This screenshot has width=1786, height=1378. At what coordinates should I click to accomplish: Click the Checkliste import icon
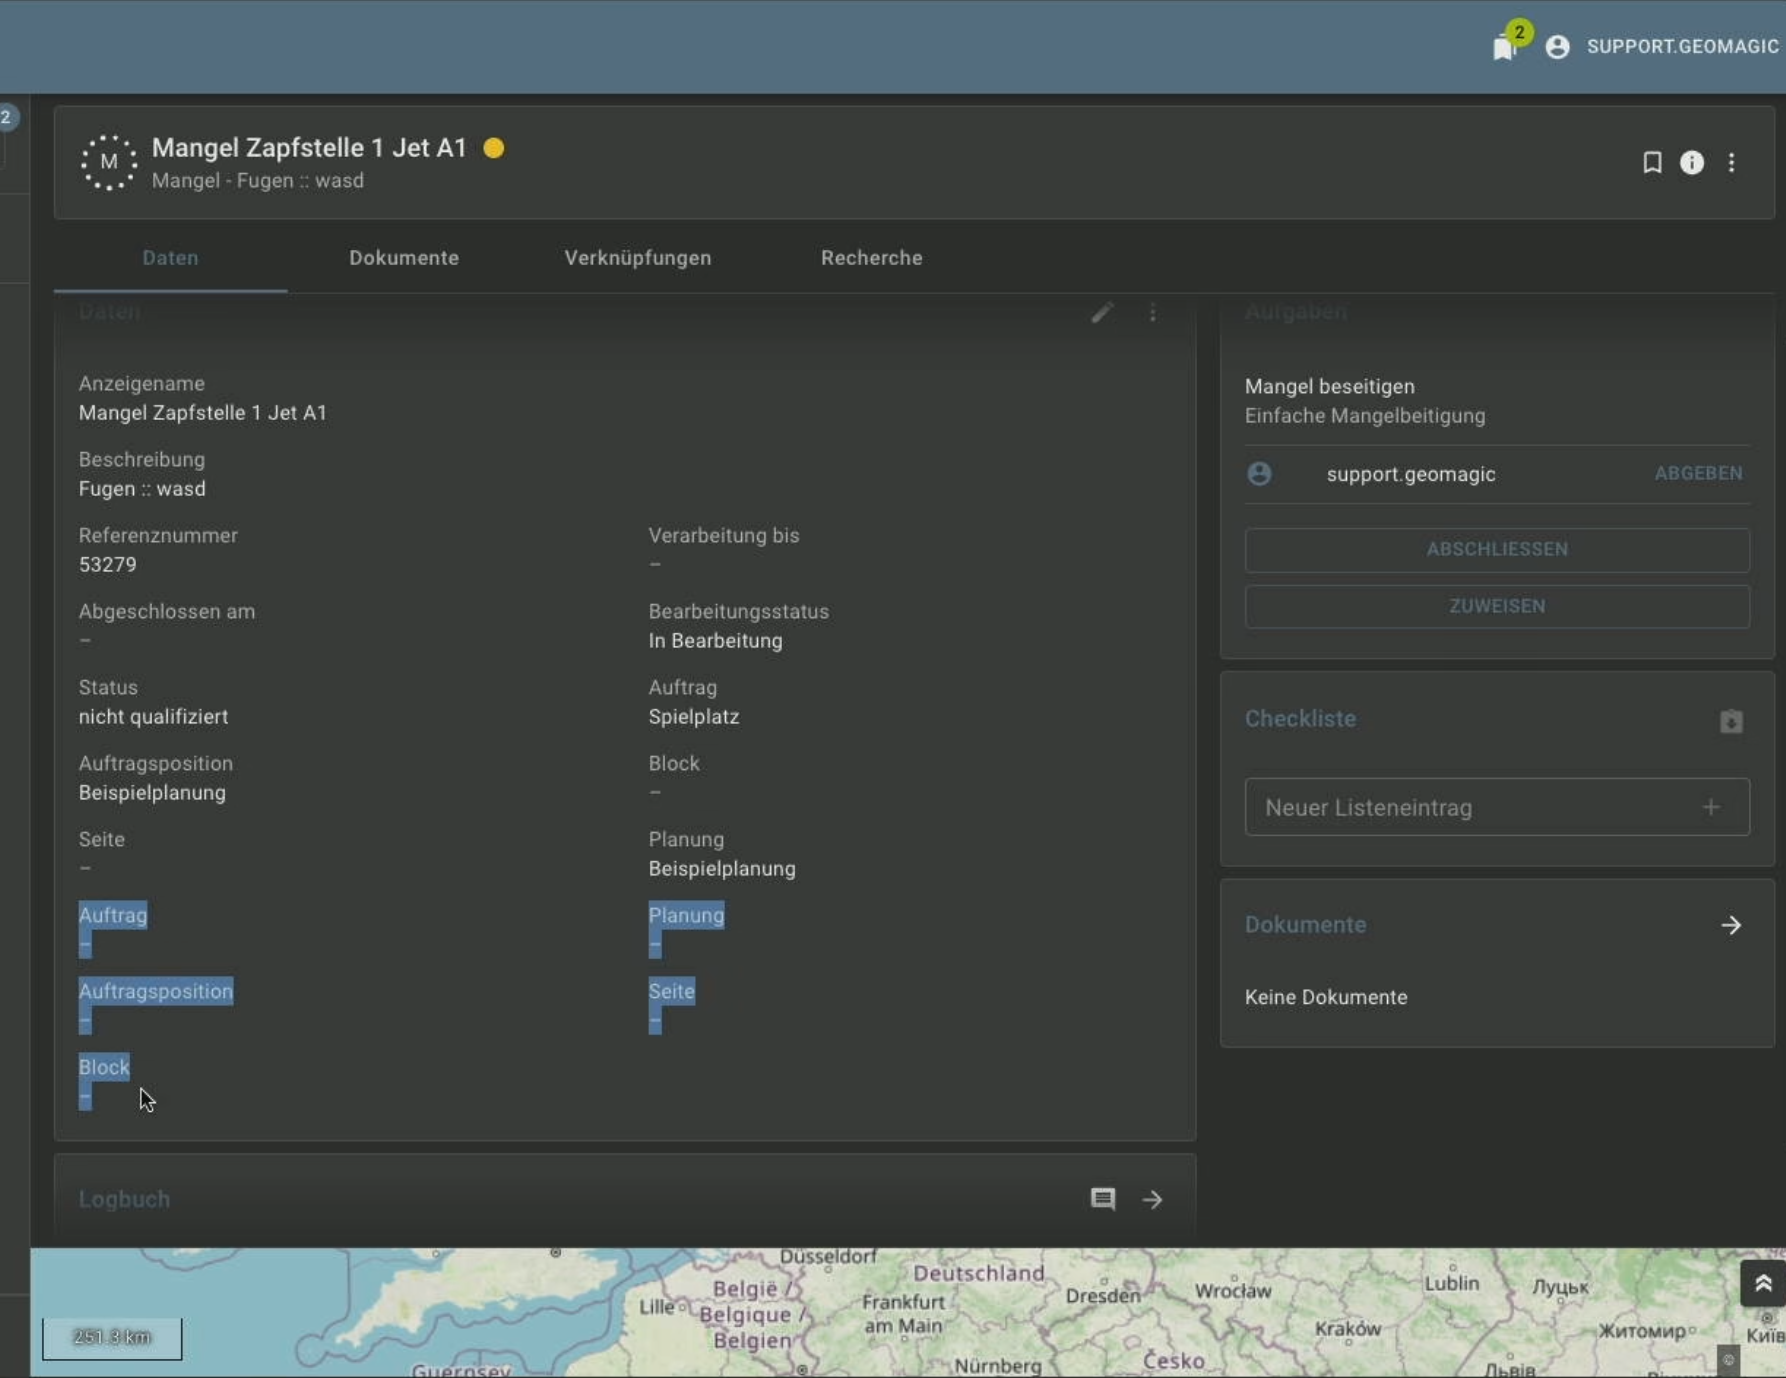(x=1731, y=721)
